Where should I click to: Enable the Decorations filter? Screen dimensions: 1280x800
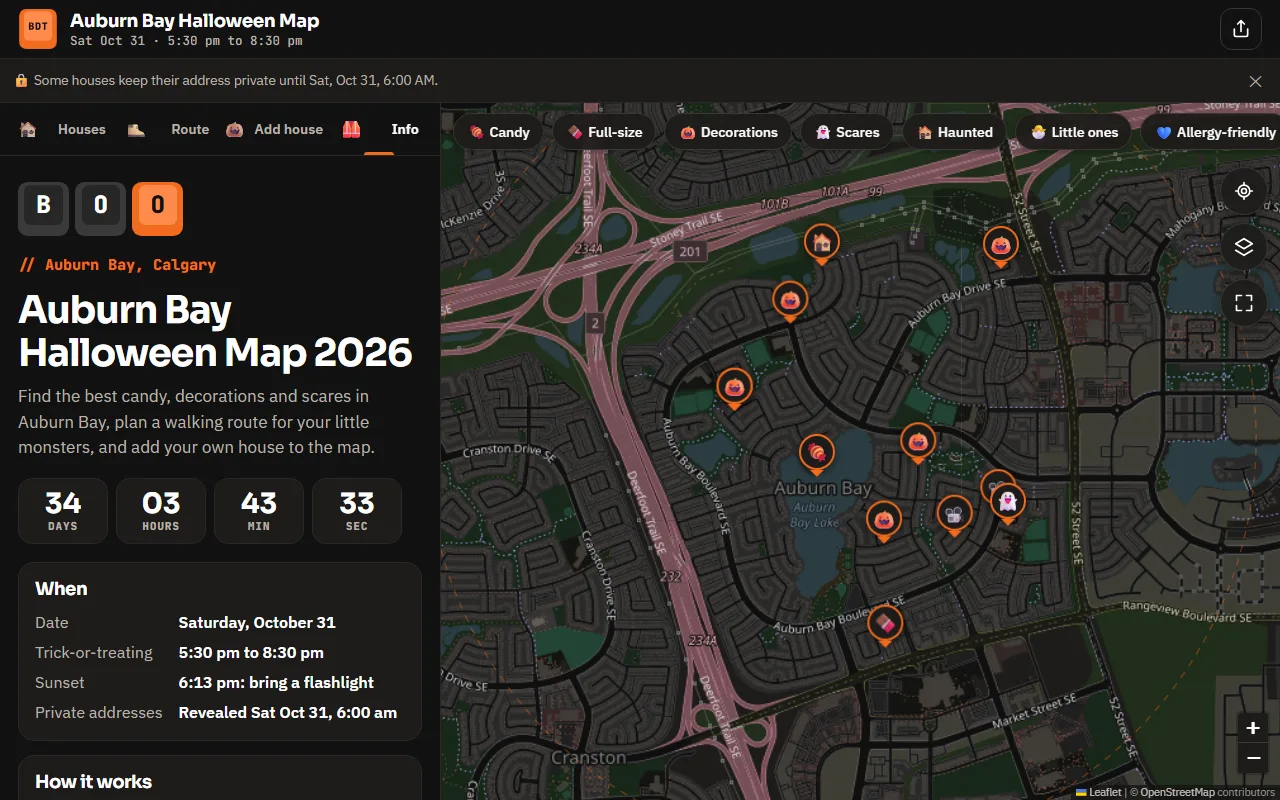click(x=728, y=132)
